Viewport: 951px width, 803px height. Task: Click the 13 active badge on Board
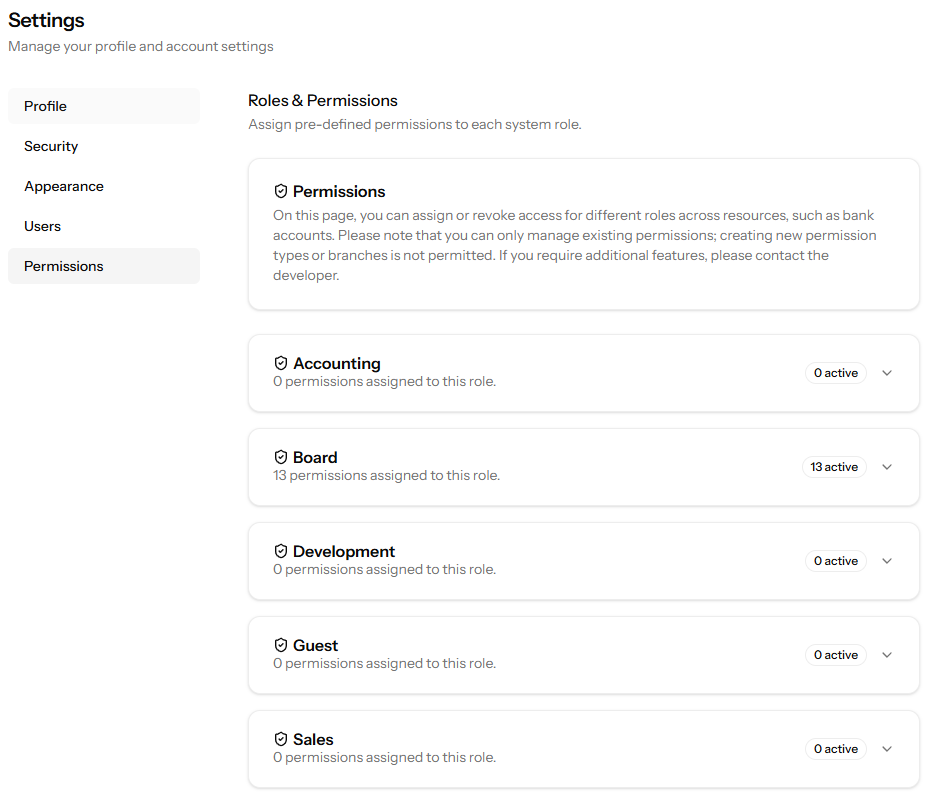834,467
